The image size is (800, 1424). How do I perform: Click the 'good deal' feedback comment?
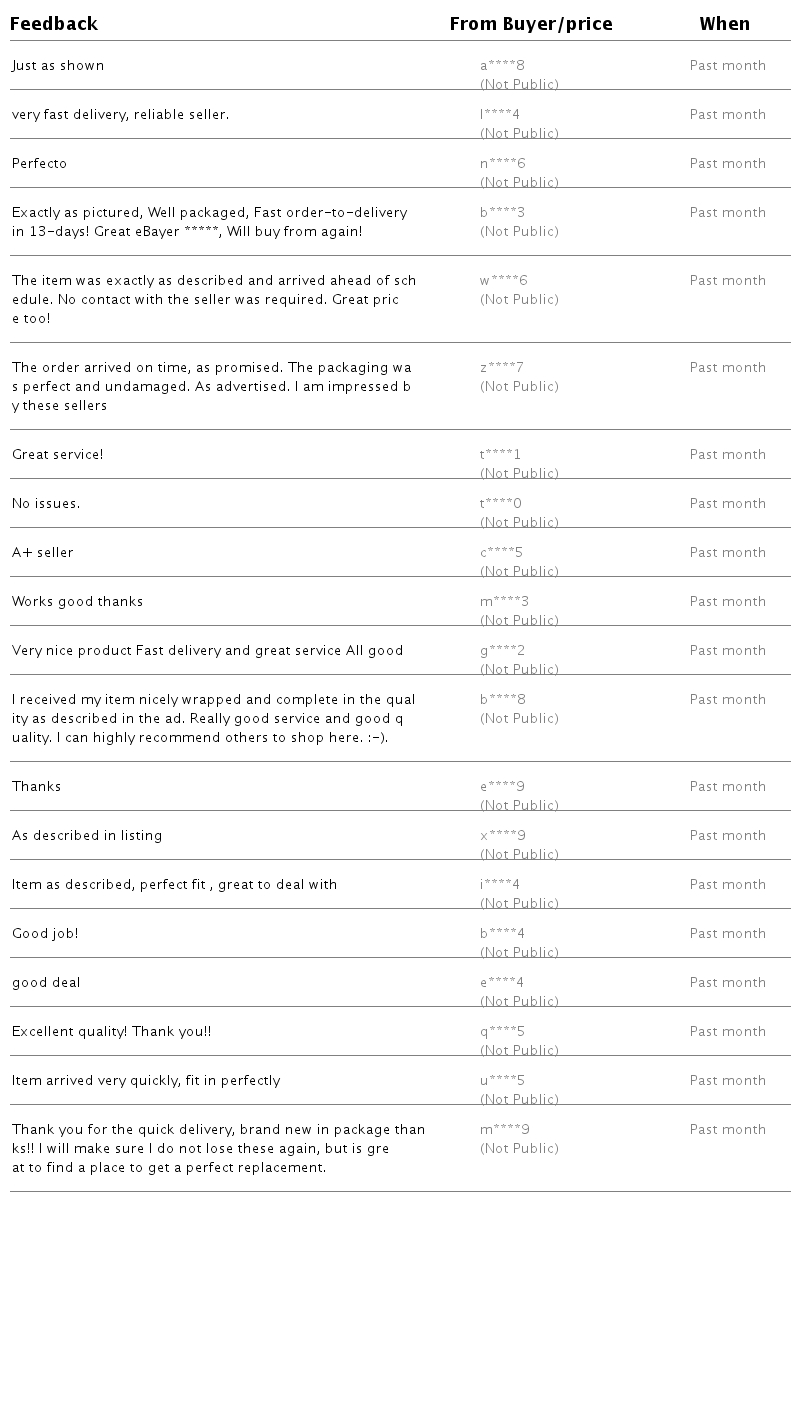point(46,983)
